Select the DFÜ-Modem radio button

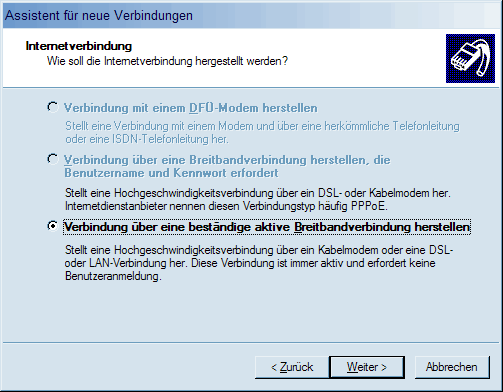click(x=52, y=107)
